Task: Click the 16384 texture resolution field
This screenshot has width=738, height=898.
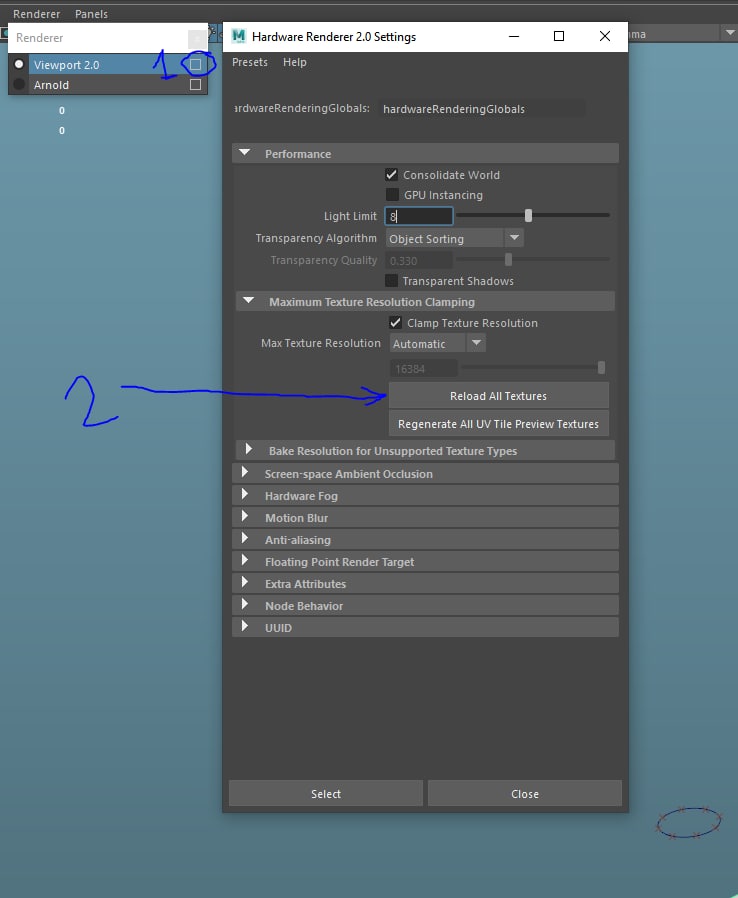Action: click(423, 368)
